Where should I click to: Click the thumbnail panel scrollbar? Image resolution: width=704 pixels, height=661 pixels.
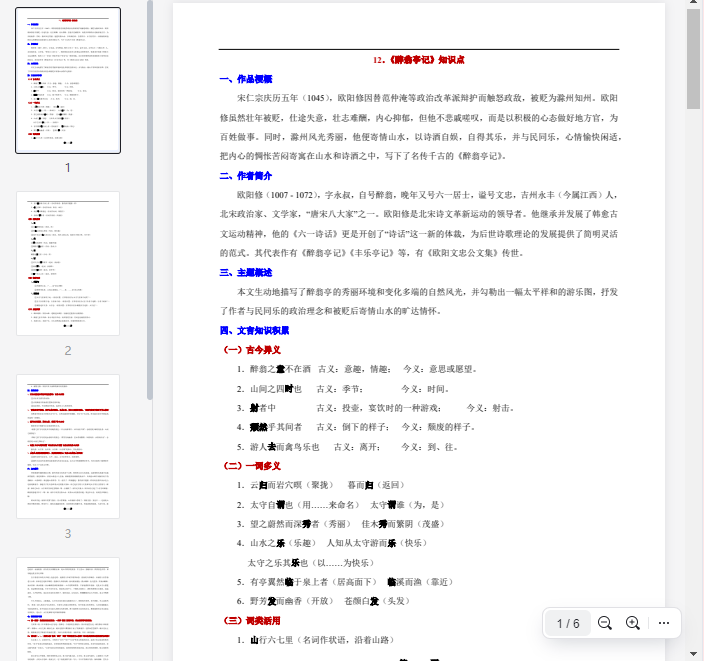coord(150,200)
